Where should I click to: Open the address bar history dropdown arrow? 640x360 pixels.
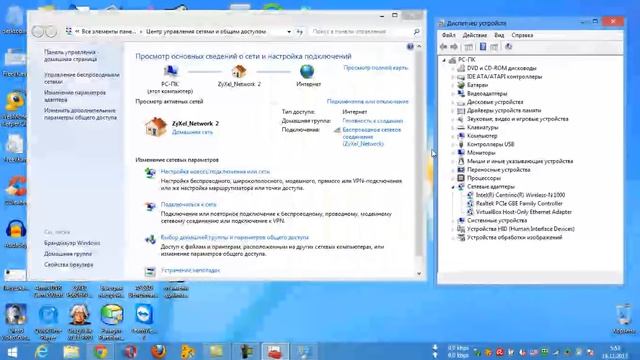[289, 31]
